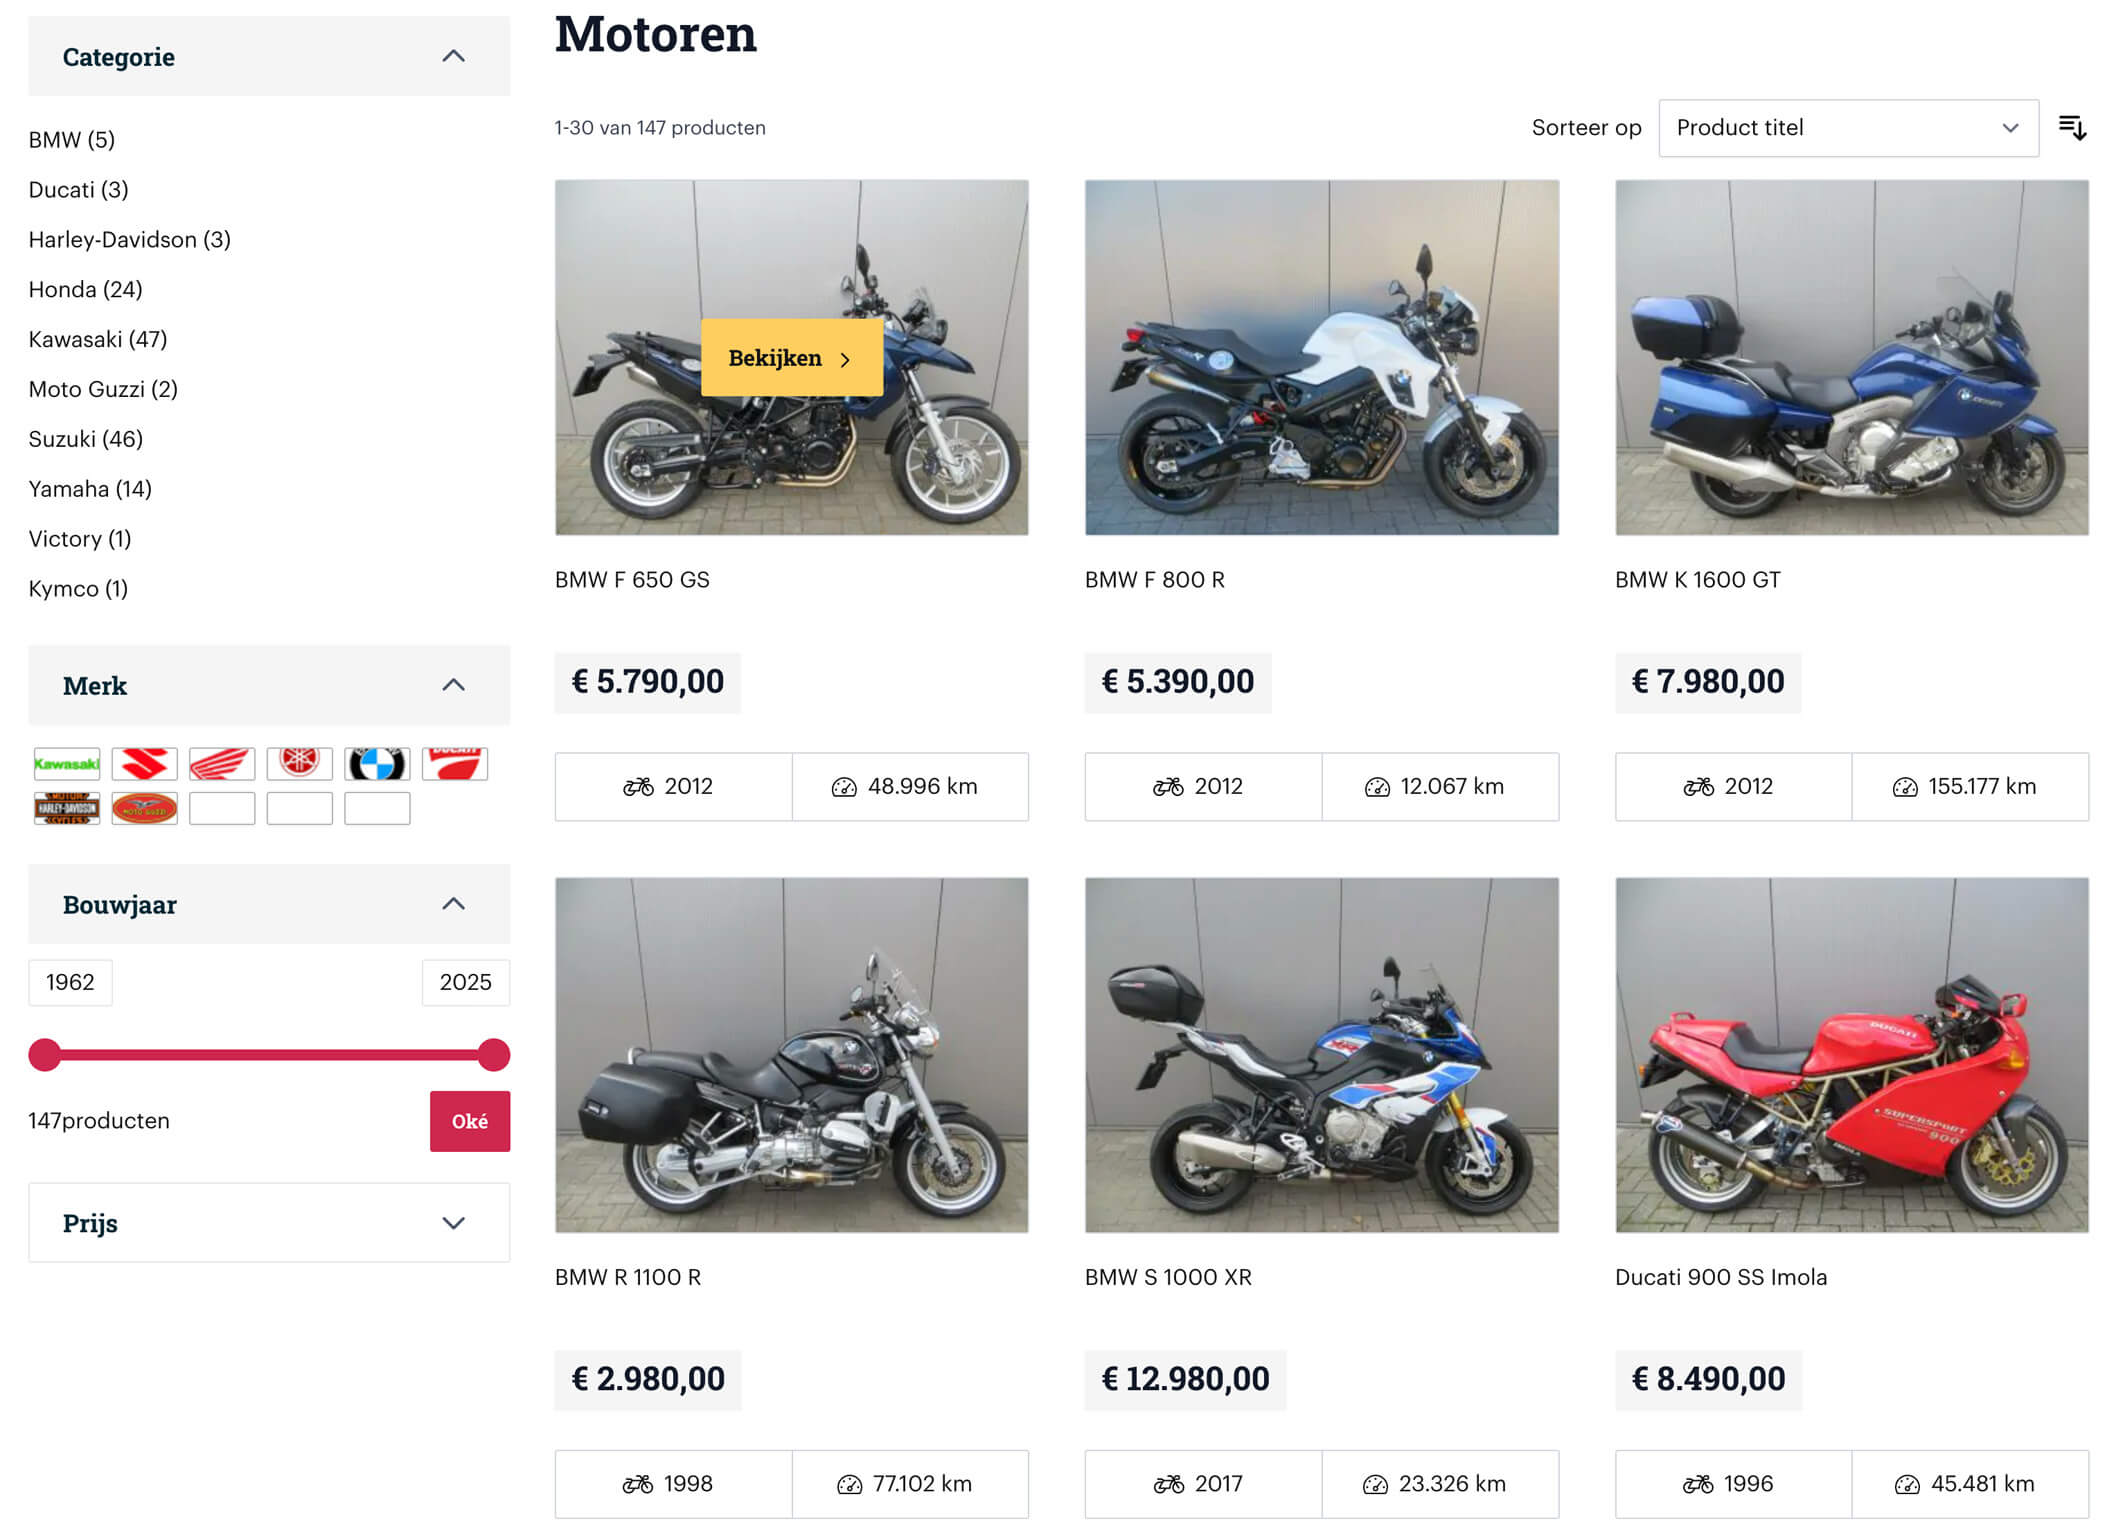Pick the Yamaha brand logo
The image size is (2115, 1531).
click(x=299, y=764)
